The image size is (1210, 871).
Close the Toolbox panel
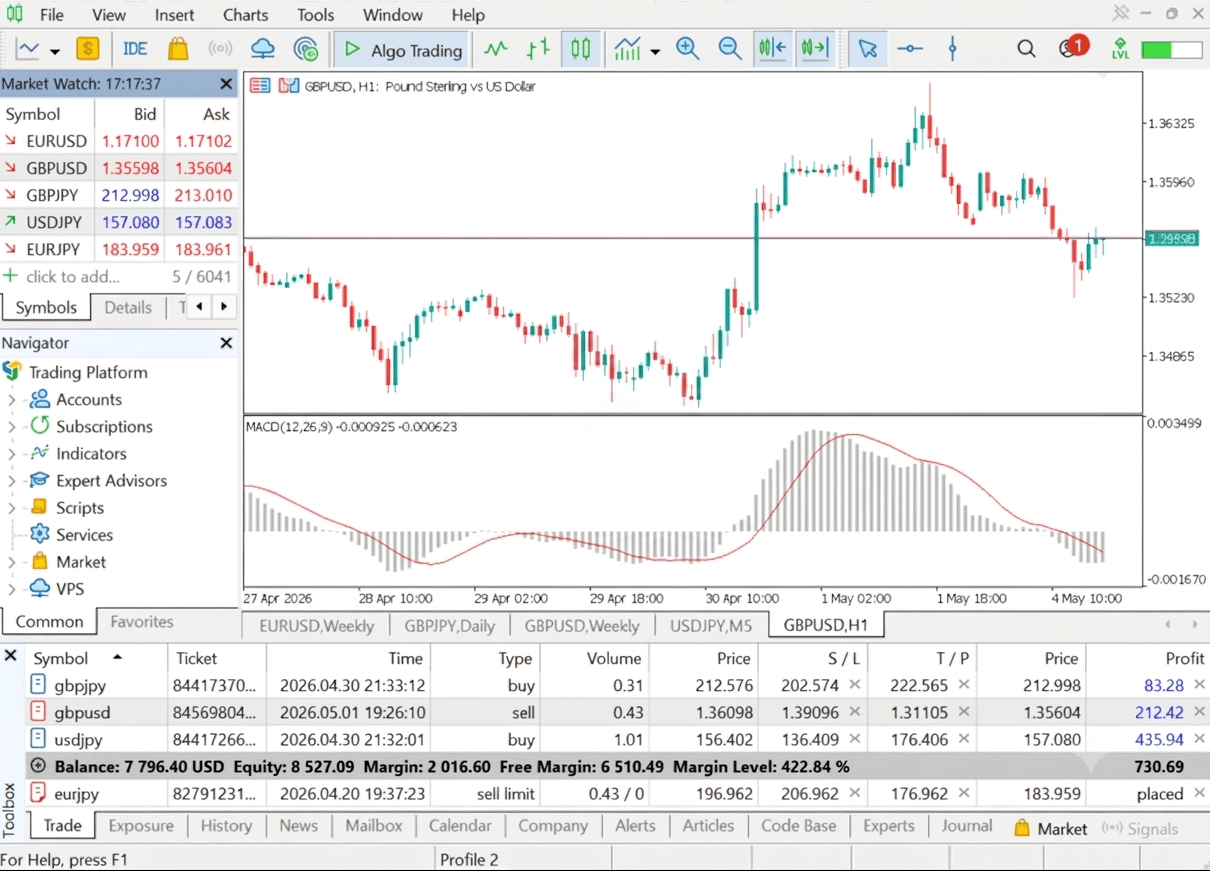tap(10, 656)
